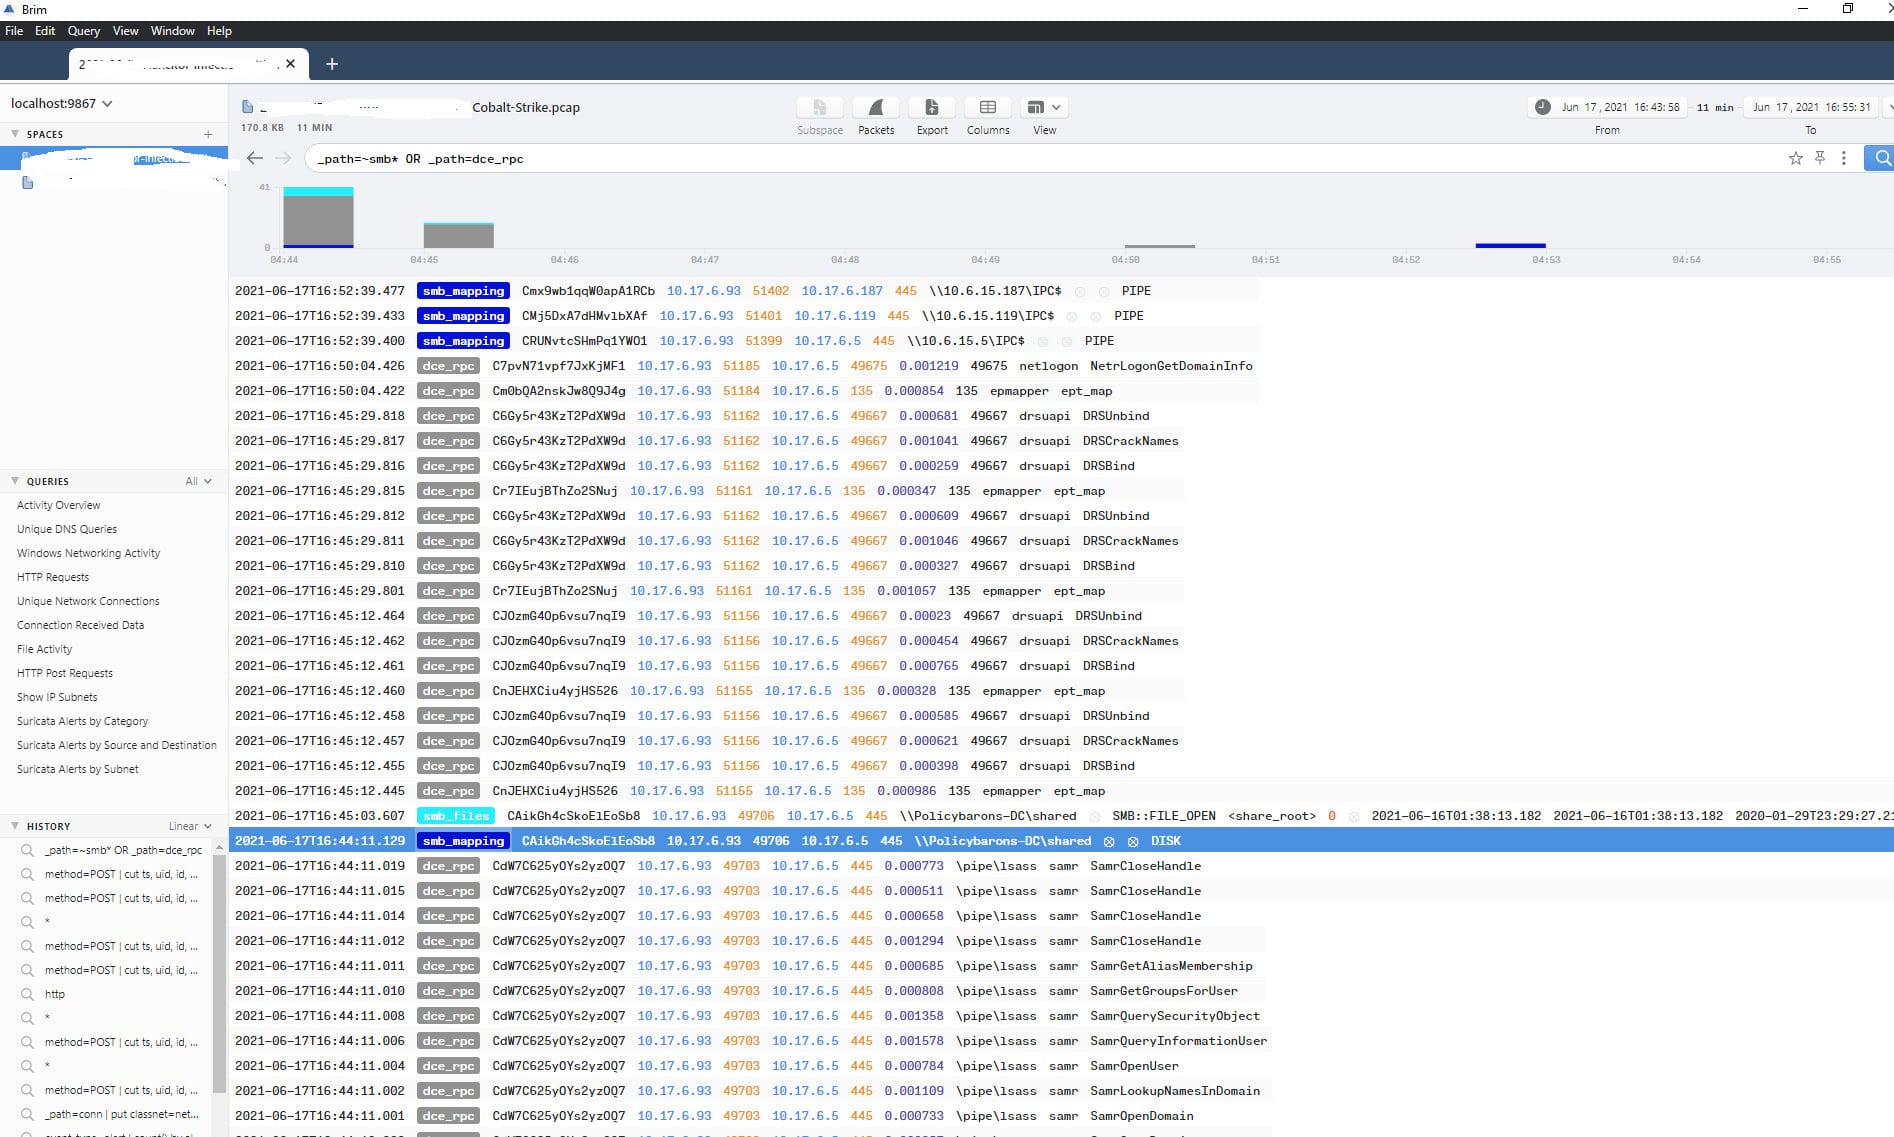The image size is (1894, 1137).
Task: Click the blue histogram bar near 04:53
Action: (x=1510, y=245)
